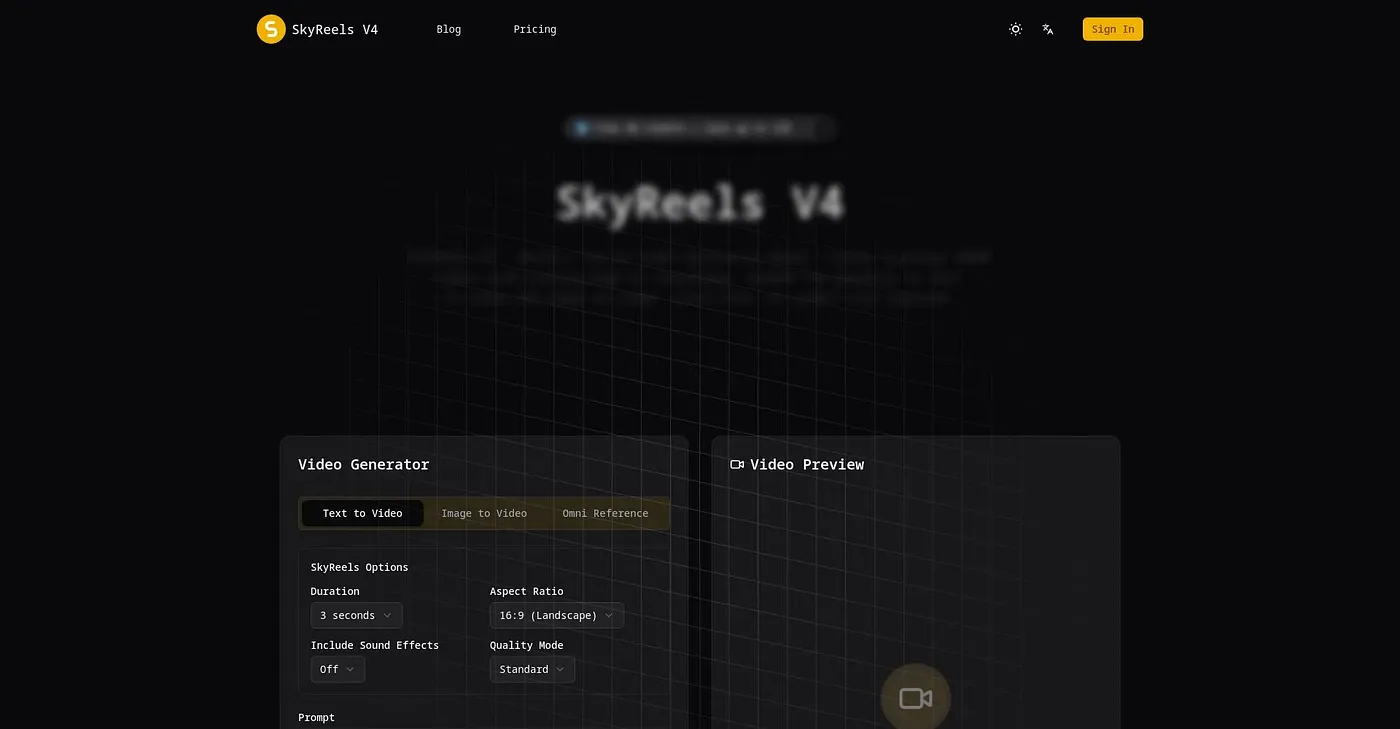Screen dimensions: 1400x729
Task: Open the Aspect Ratio 16:9 (Landscape) dropdown
Action: pyautogui.click(x=557, y=615)
